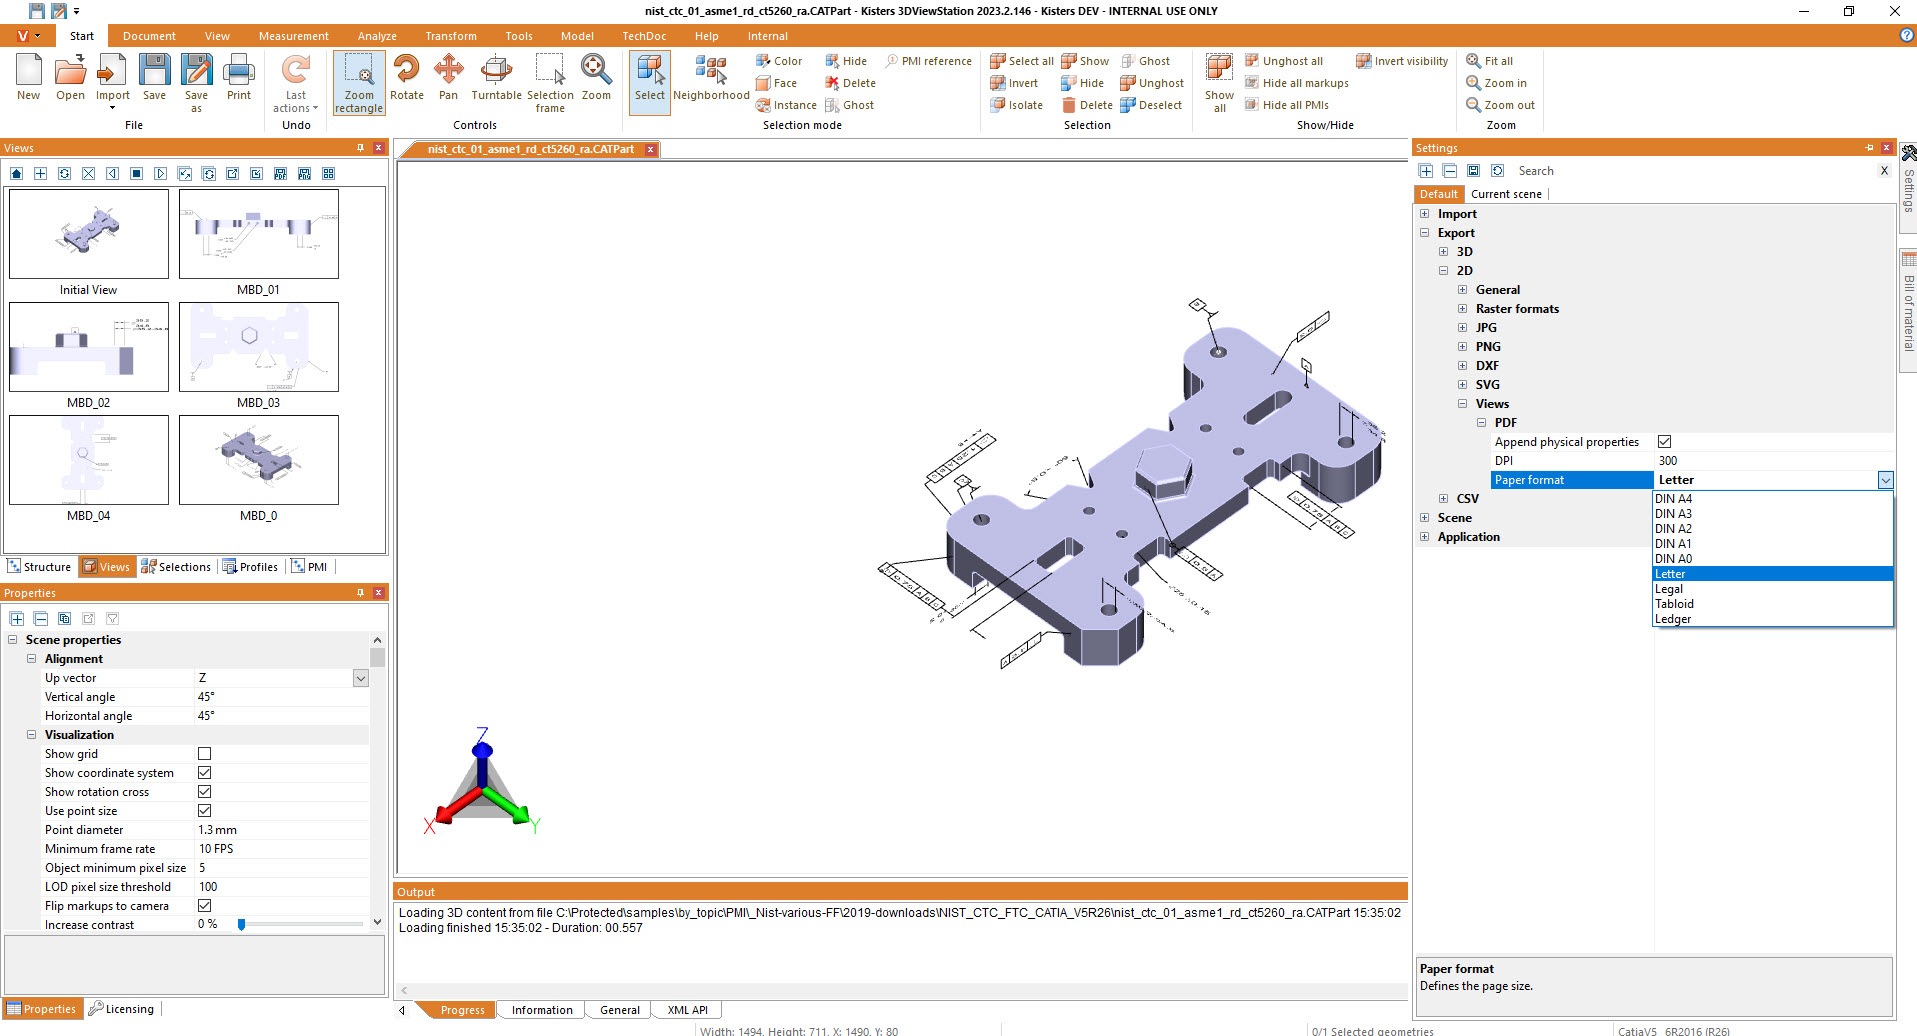Toggle Show grid checkbox

pos(204,754)
